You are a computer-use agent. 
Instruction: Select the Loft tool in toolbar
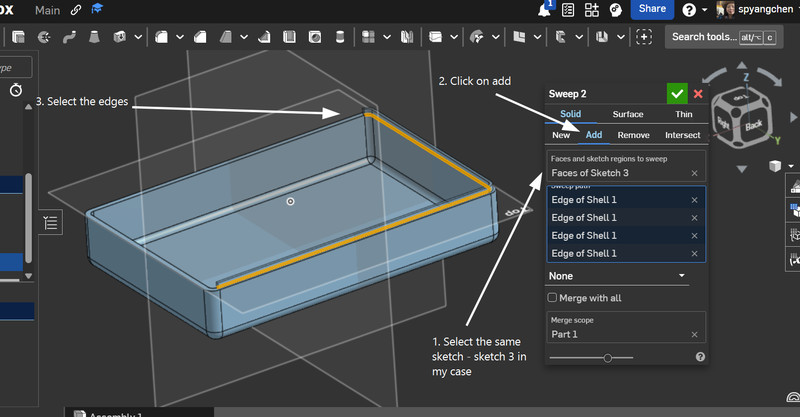(94, 37)
